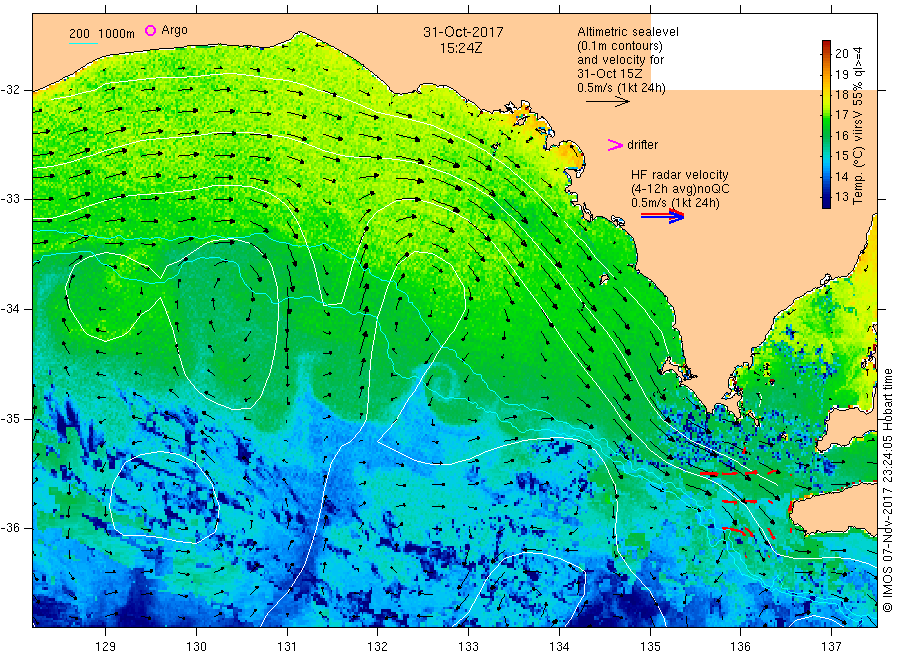The width and height of the screenshot is (900, 660).
Task: Click the '15:24Z' time label
Action: 461,49
